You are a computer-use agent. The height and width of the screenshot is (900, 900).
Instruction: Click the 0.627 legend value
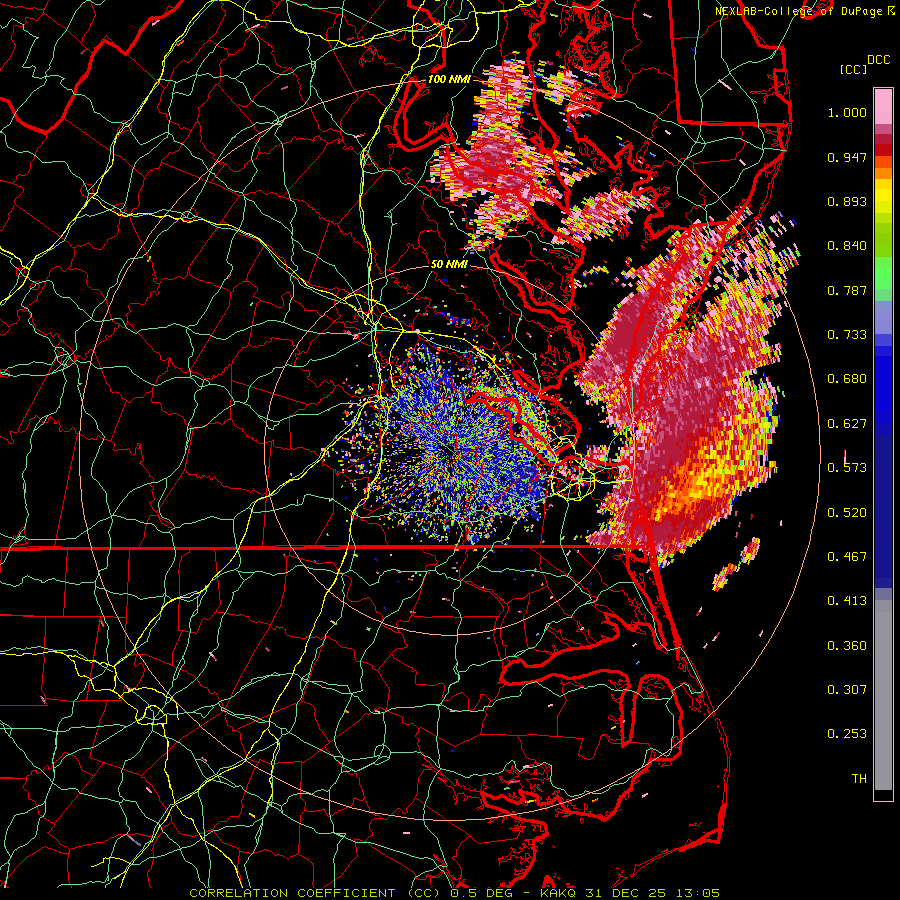pos(847,424)
